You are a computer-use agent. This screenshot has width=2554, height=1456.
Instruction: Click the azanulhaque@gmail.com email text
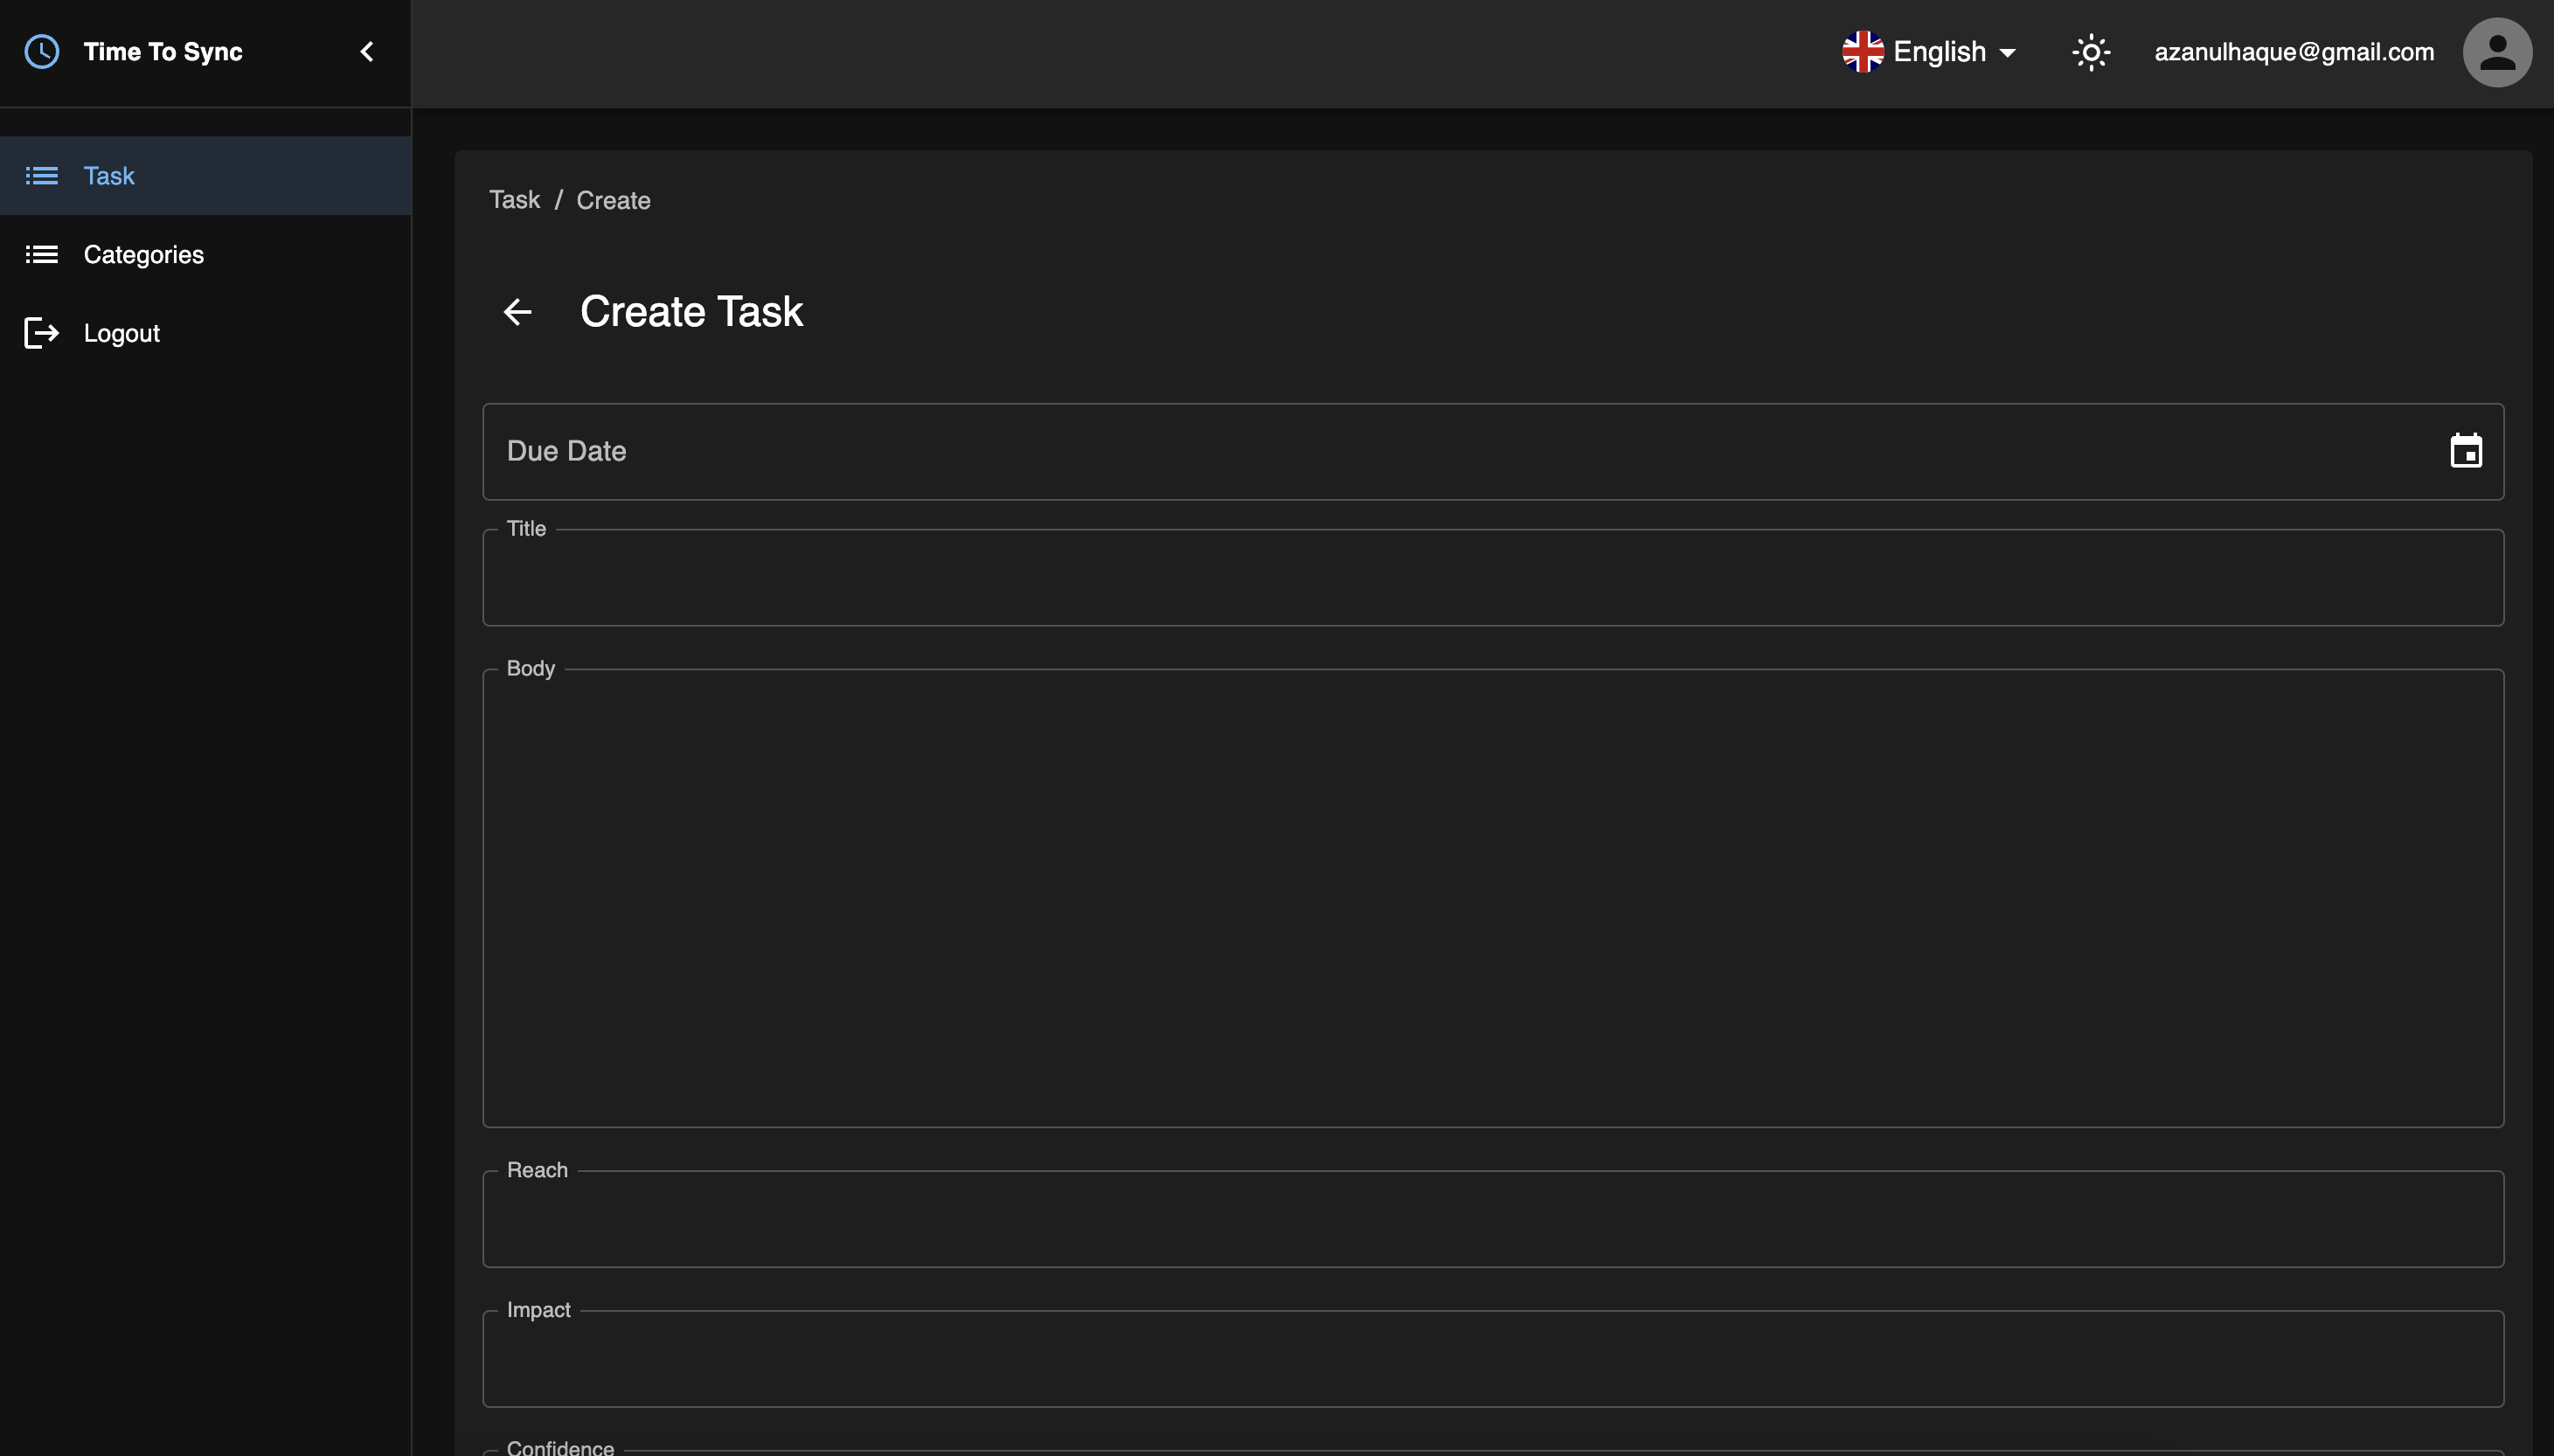click(2294, 51)
